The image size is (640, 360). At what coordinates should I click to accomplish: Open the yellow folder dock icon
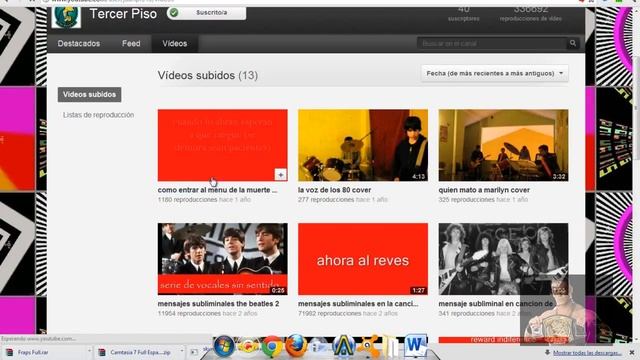point(391,347)
